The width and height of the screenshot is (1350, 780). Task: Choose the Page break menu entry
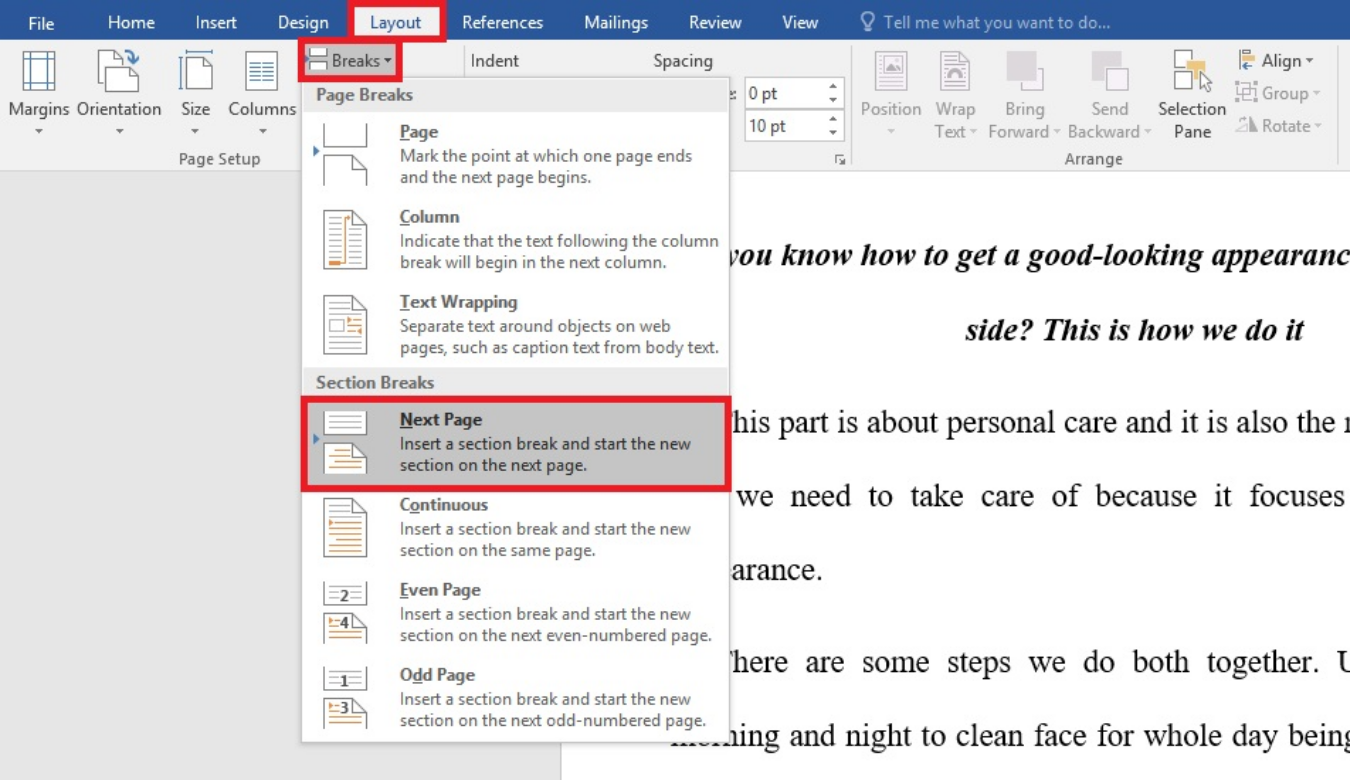point(516,154)
